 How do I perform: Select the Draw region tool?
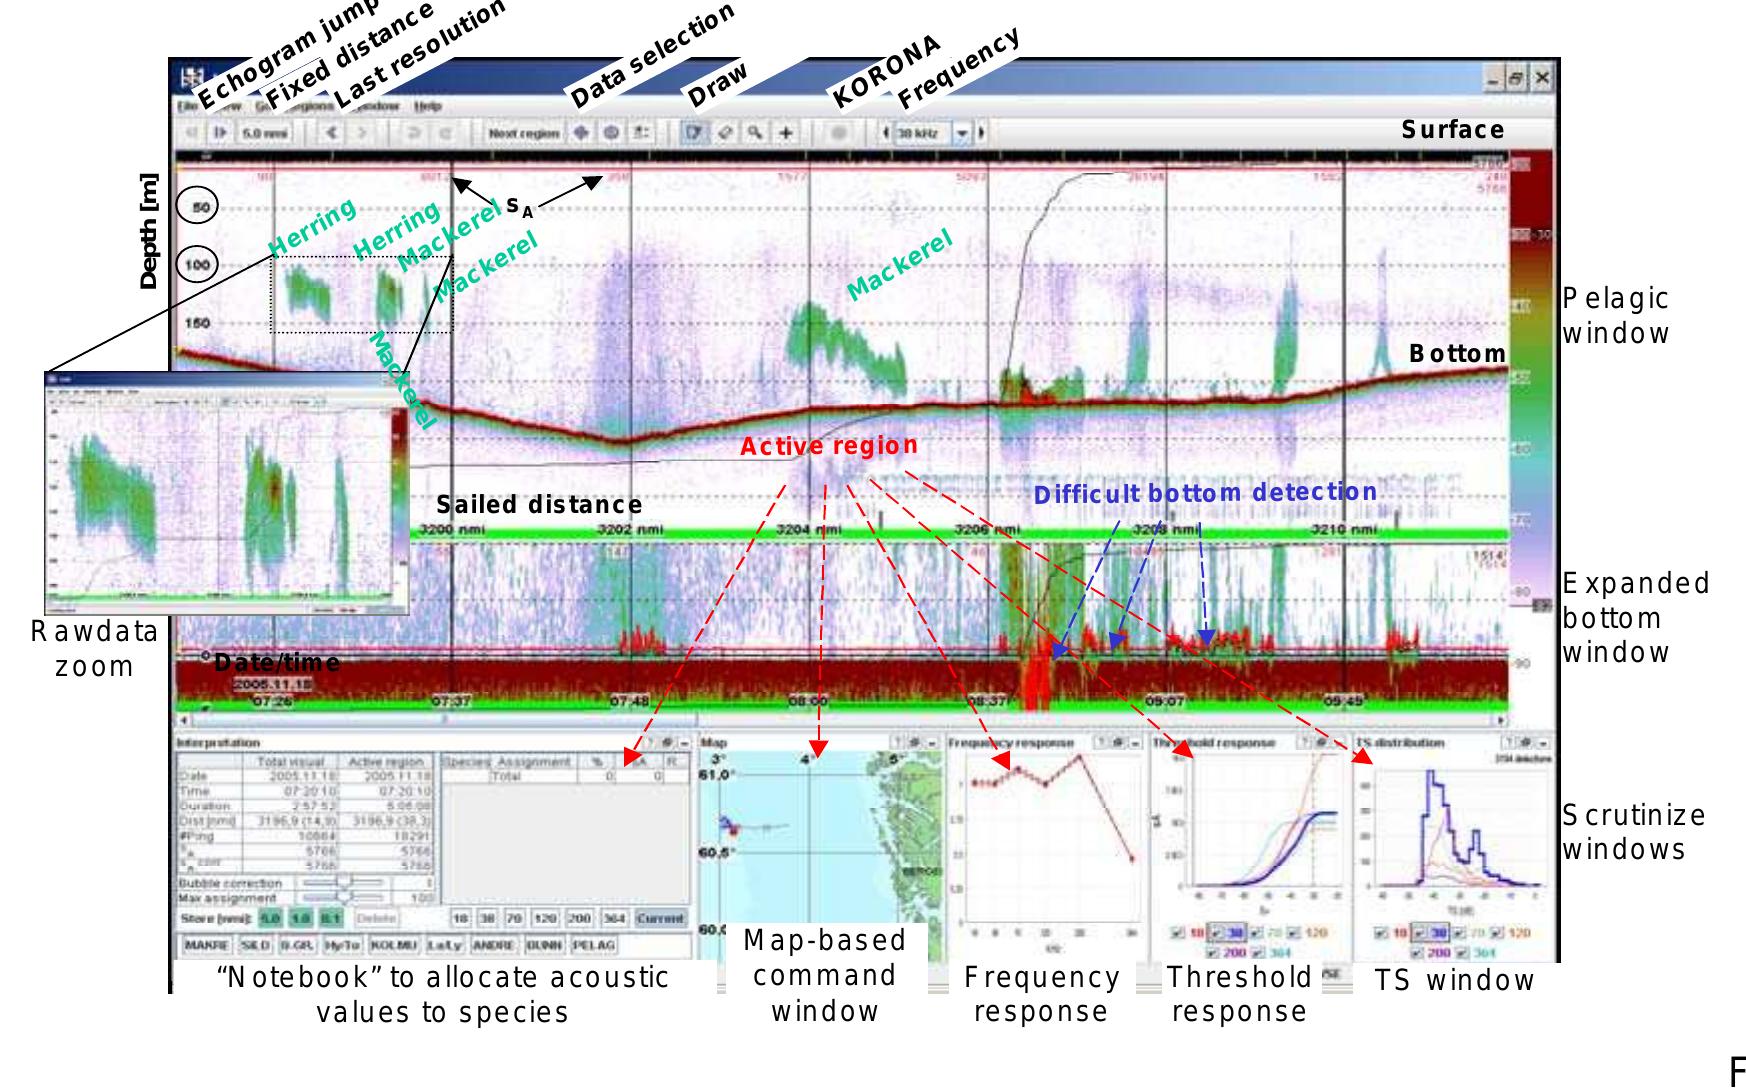[693, 133]
